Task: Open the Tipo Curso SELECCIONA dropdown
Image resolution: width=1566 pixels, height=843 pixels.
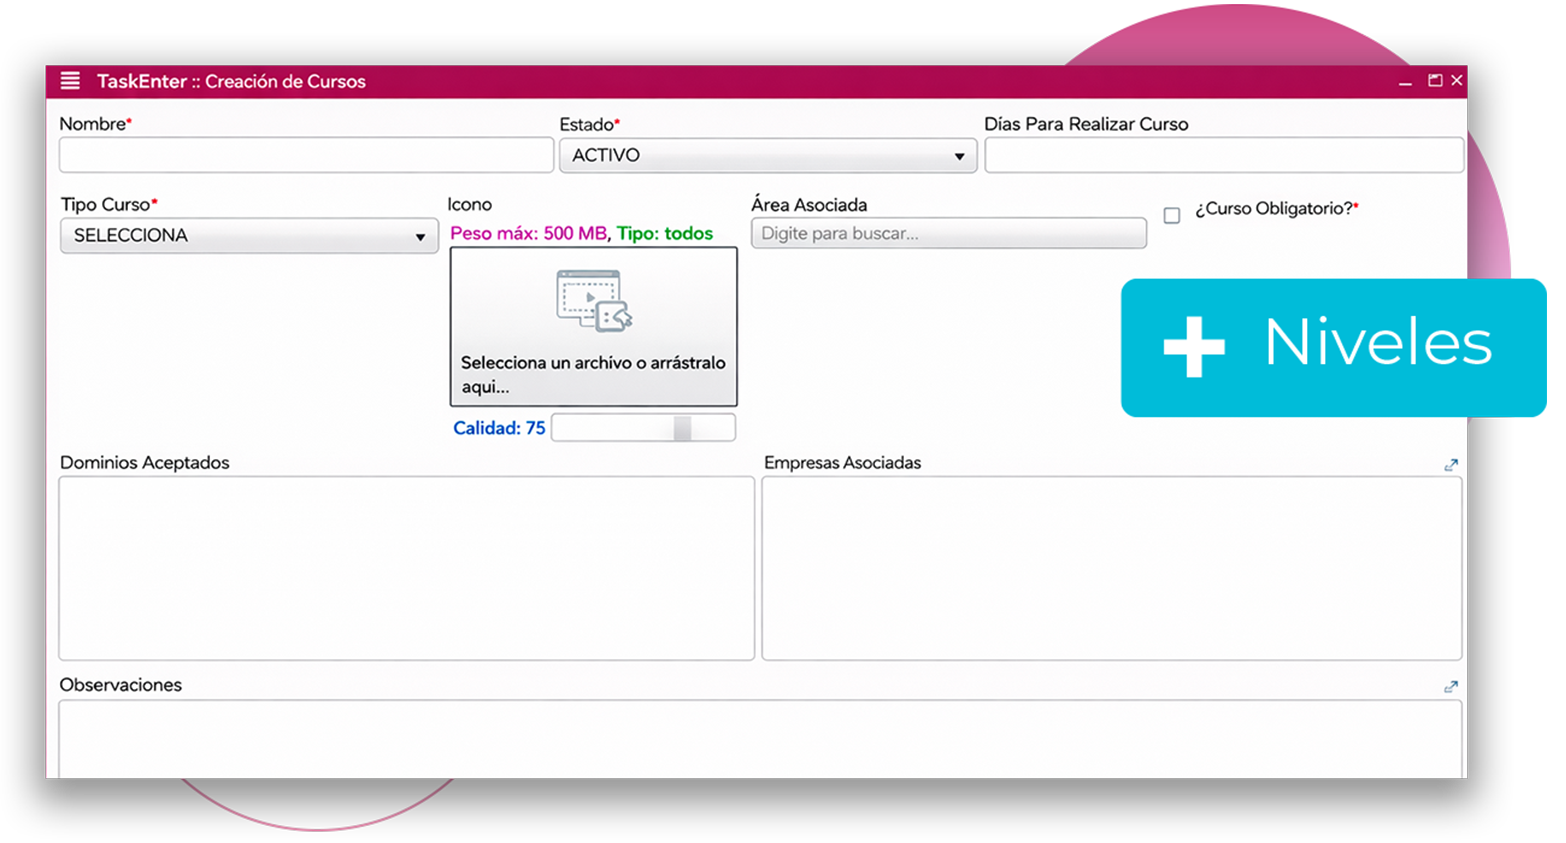Action: (x=249, y=236)
